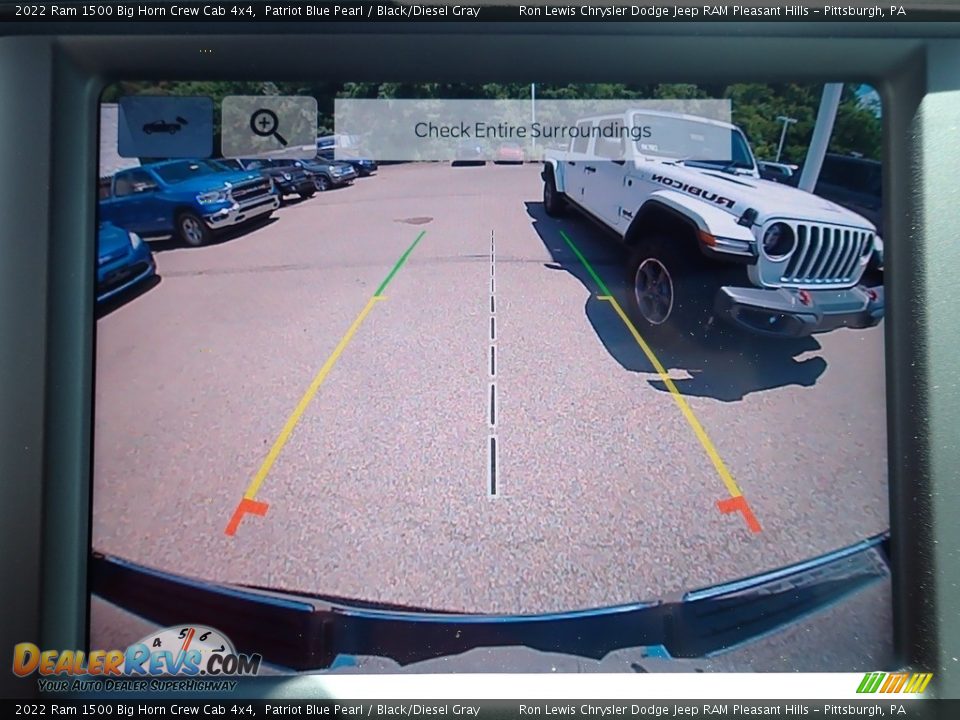Click "Ron Lewis Chrysler Dodge" in top caption

594,10
